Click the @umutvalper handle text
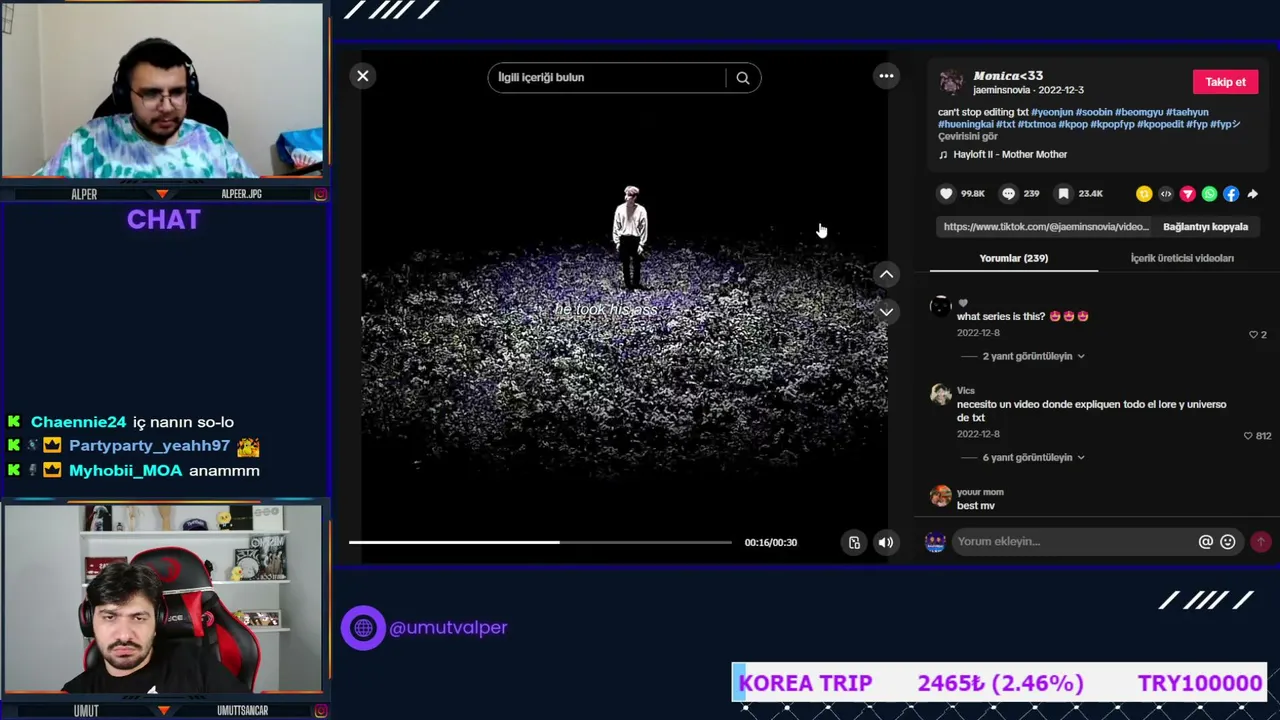The width and height of the screenshot is (1280, 720). click(x=448, y=628)
